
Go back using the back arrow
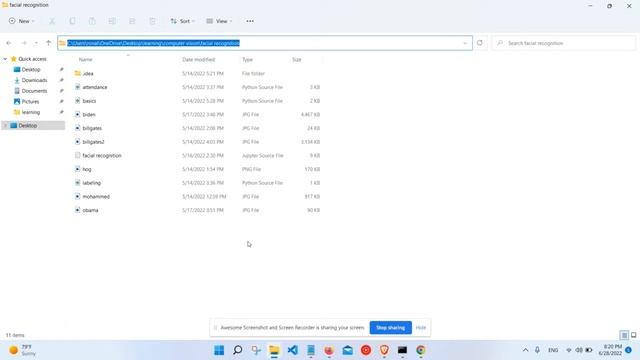tap(9, 43)
